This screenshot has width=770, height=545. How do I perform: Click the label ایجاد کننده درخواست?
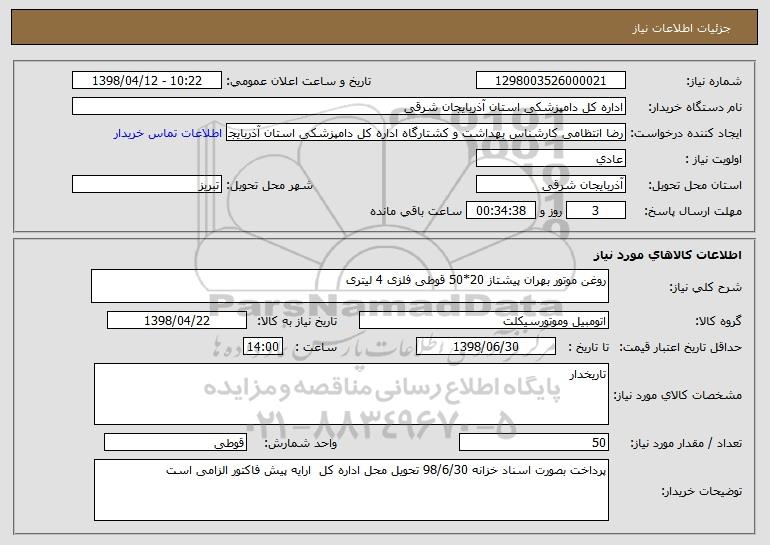pos(686,134)
